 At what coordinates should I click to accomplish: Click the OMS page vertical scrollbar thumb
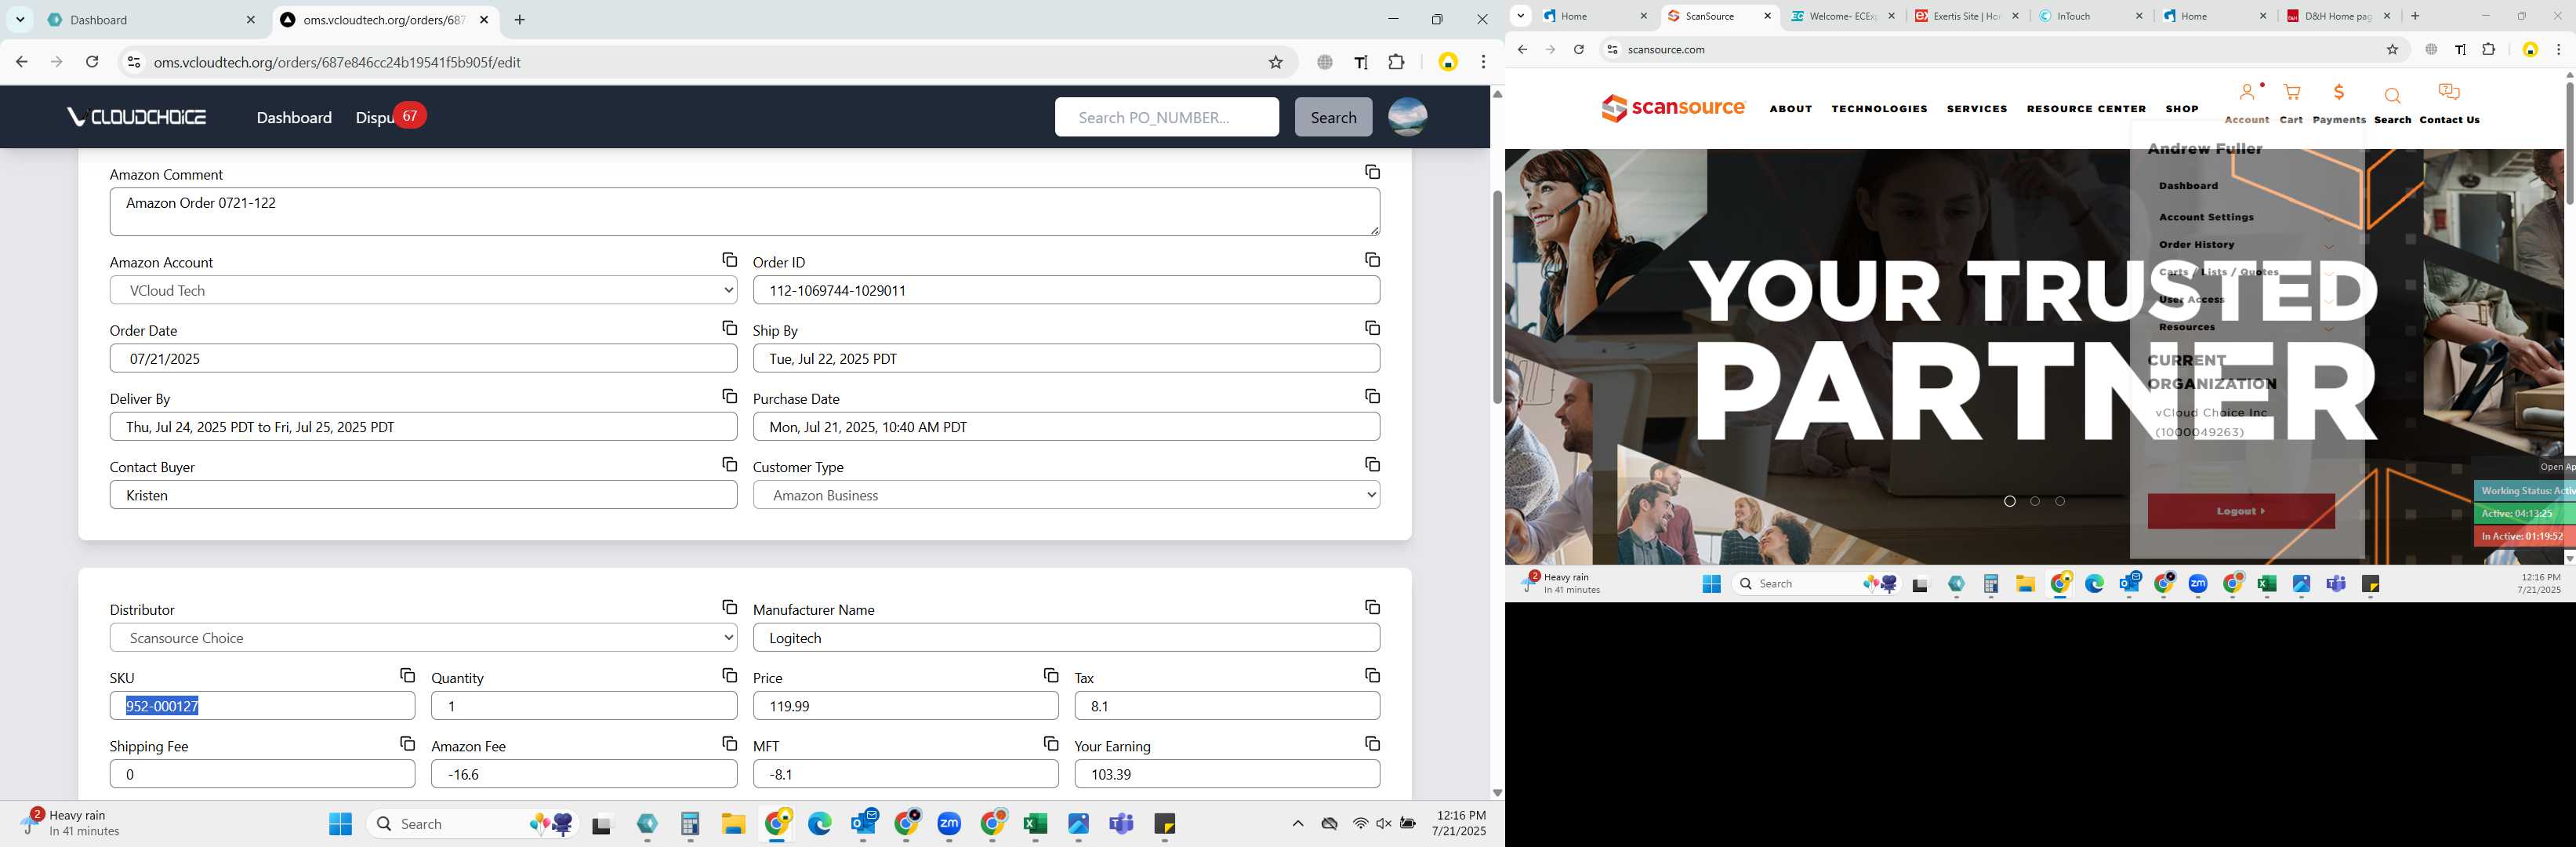click(1497, 297)
